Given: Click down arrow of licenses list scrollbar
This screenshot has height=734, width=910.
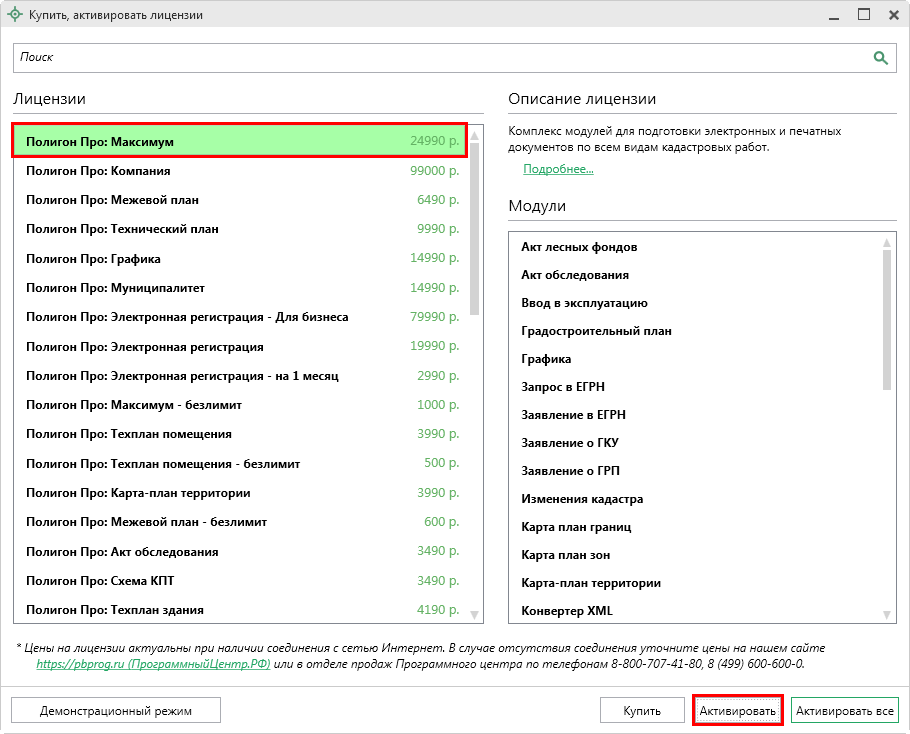Looking at the screenshot, I should pyautogui.click(x=474, y=614).
